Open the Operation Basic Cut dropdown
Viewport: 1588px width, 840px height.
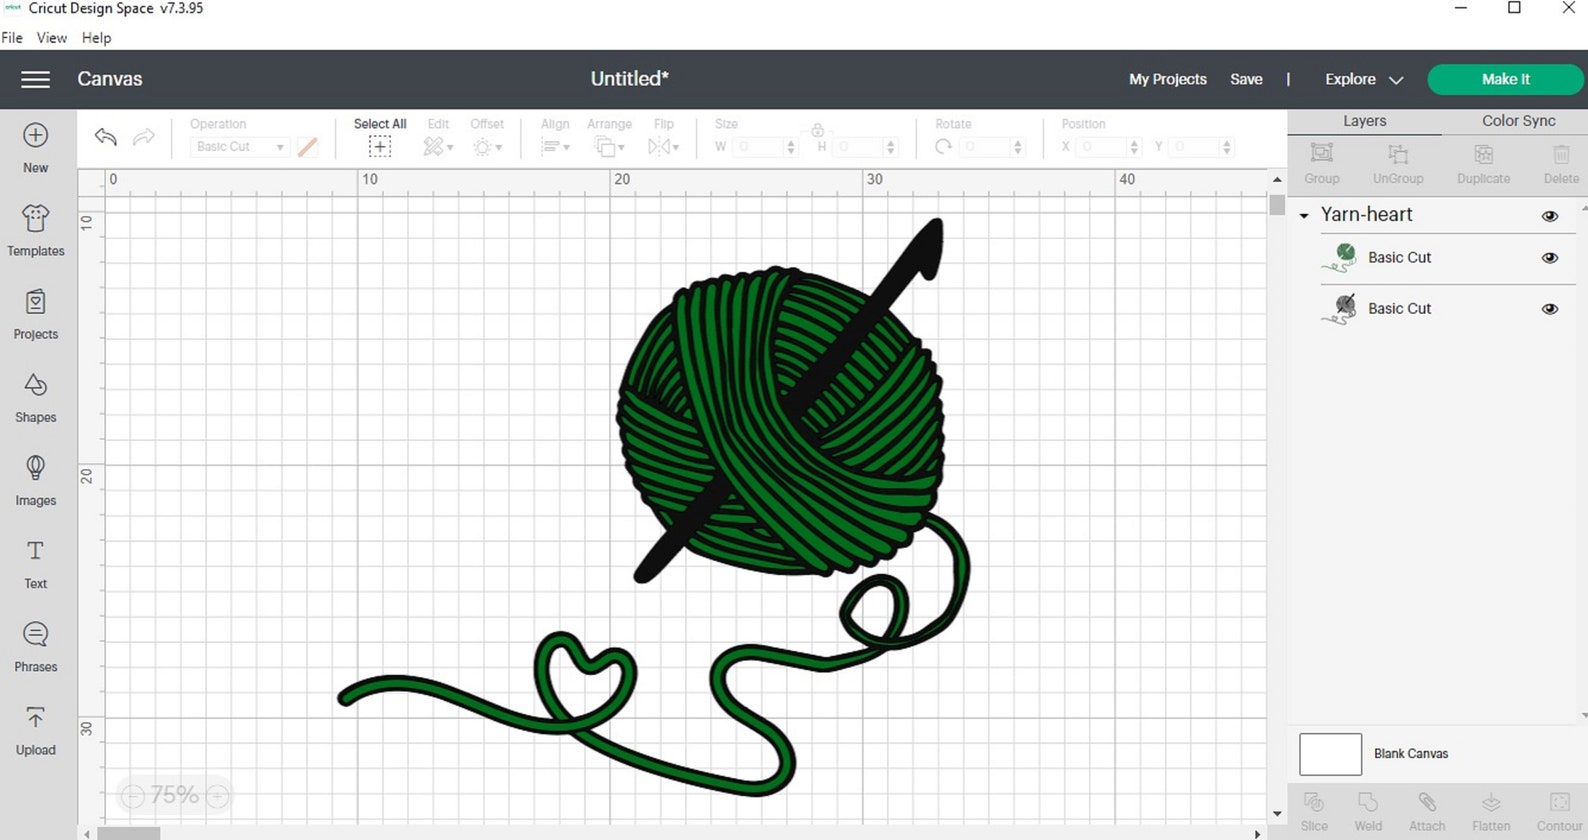pyautogui.click(x=239, y=147)
